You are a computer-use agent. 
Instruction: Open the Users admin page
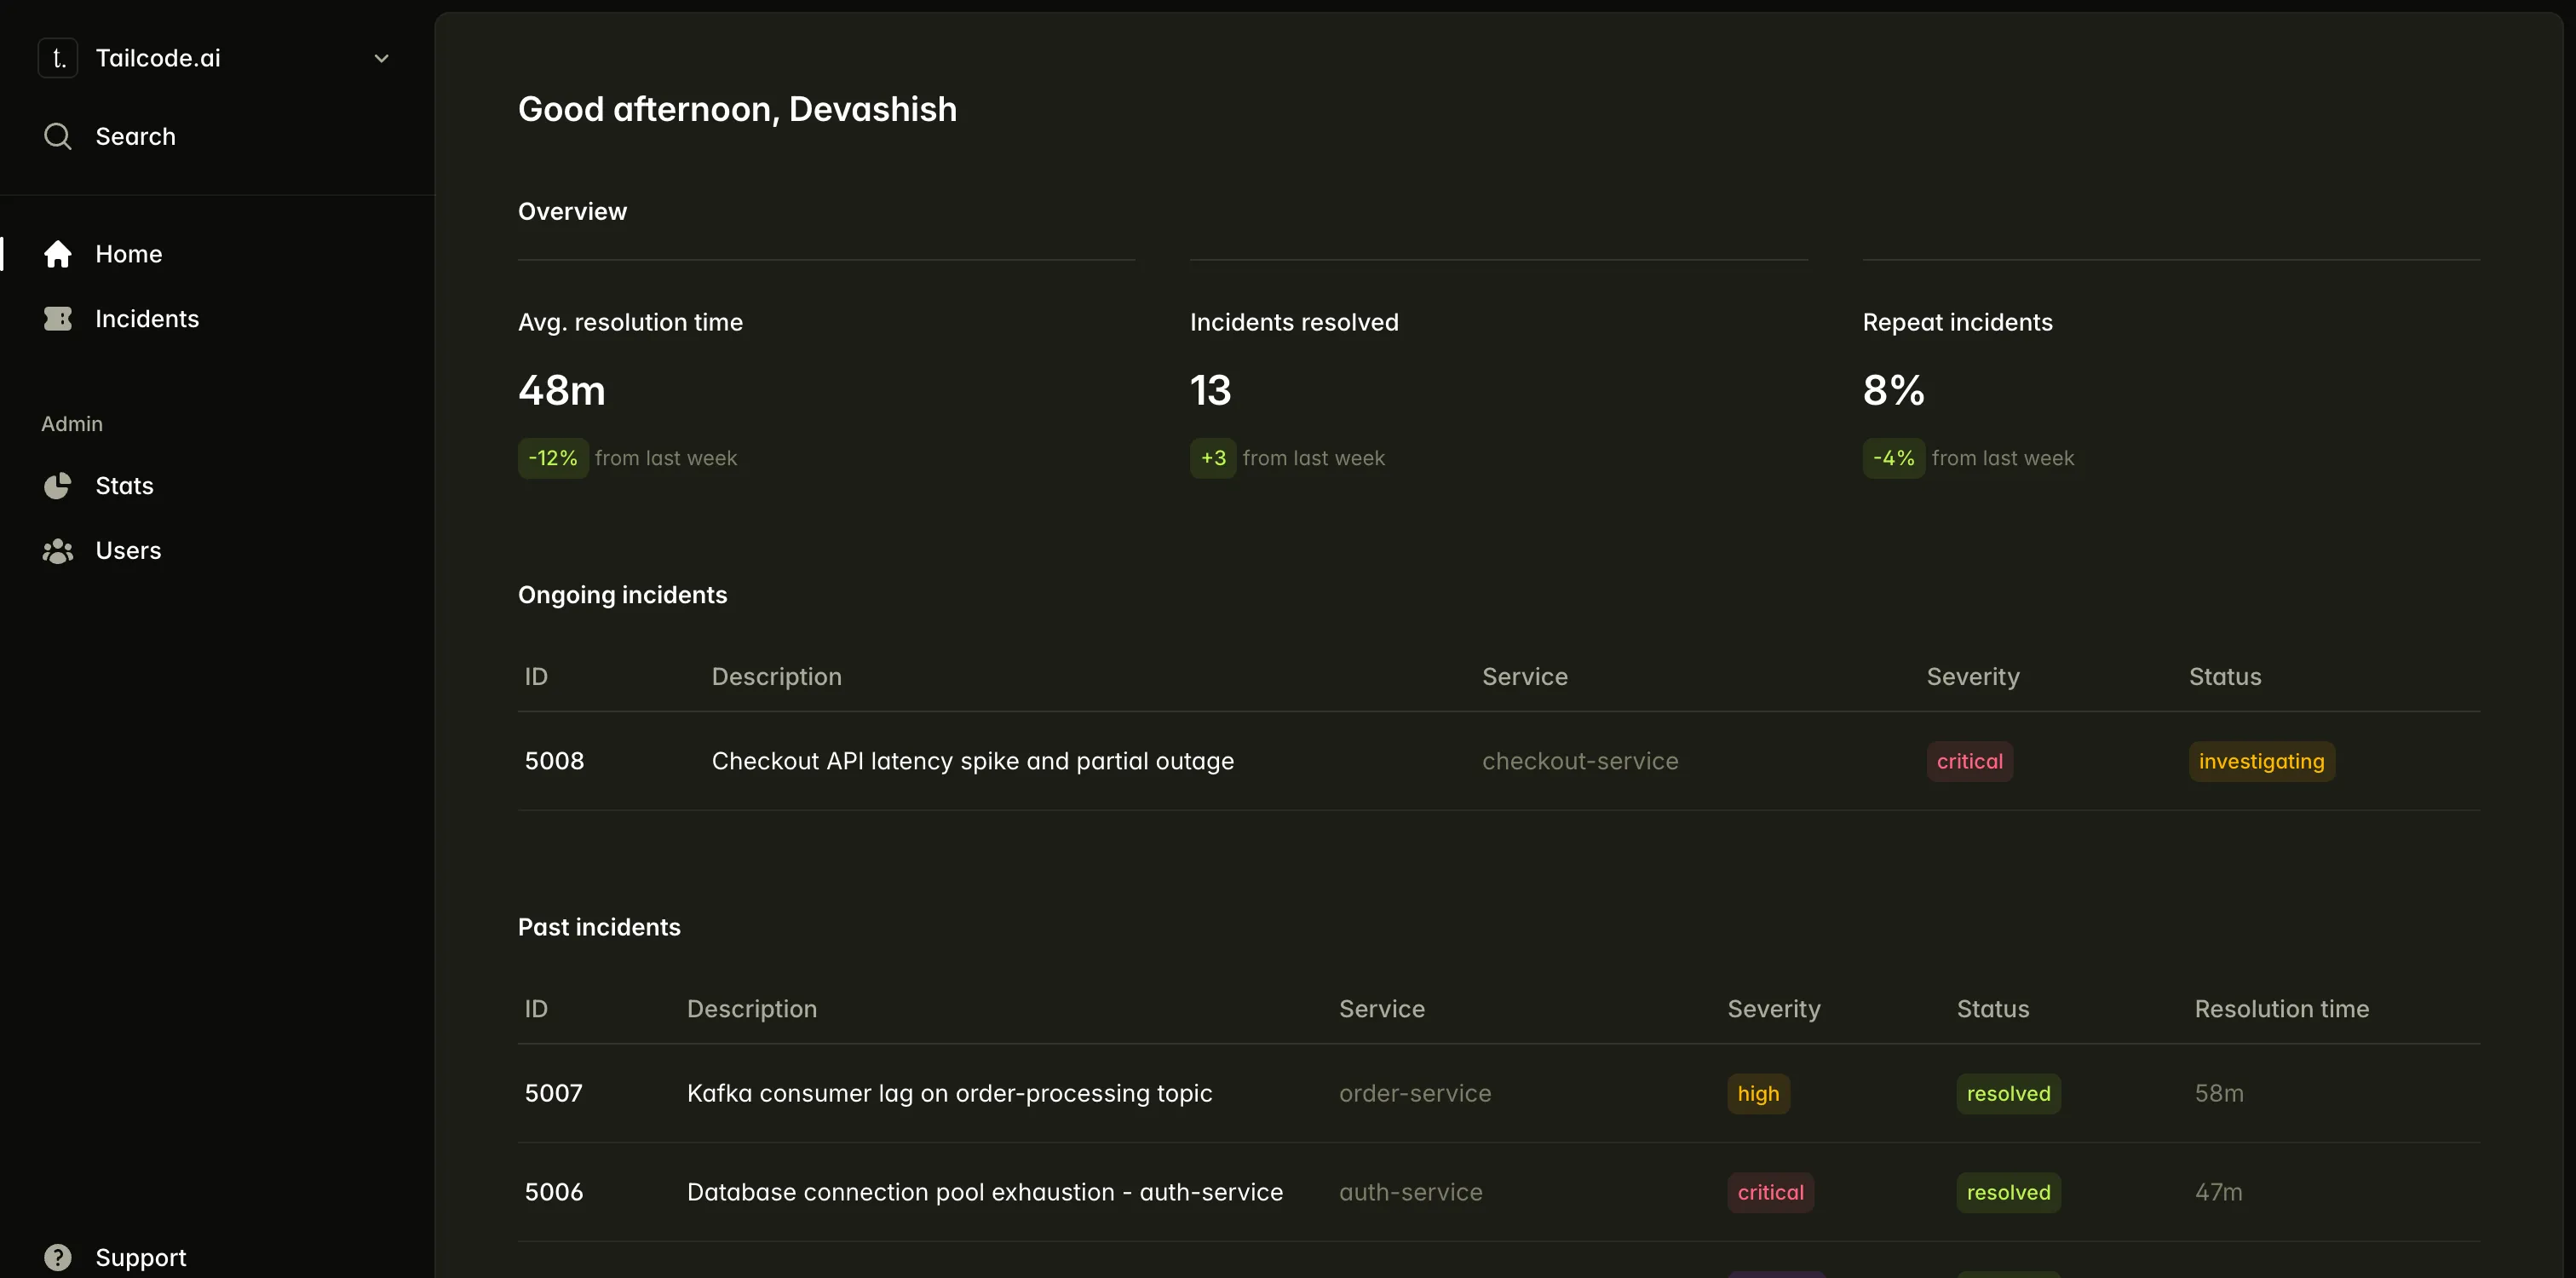(128, 551)
